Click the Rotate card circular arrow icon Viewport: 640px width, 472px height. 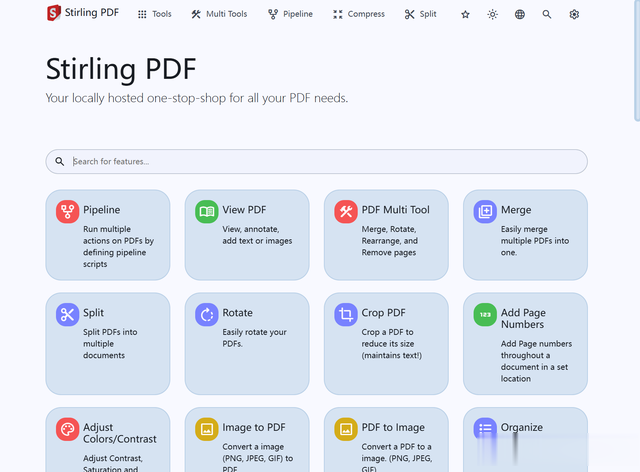(x=207, y=314)
